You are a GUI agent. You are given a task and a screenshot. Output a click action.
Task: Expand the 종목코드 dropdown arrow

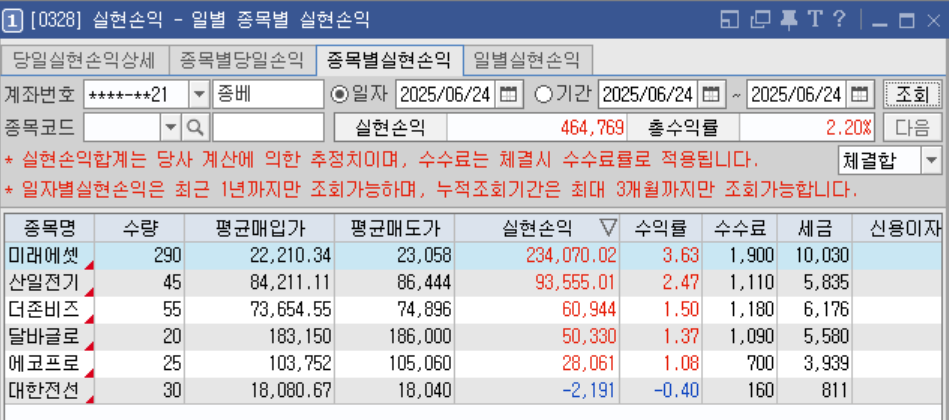[169, 127]
